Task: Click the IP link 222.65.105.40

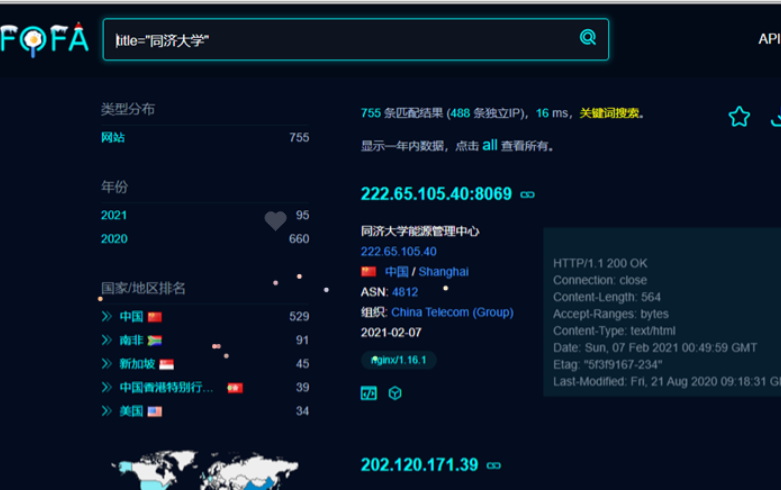Action: (398, 251)
